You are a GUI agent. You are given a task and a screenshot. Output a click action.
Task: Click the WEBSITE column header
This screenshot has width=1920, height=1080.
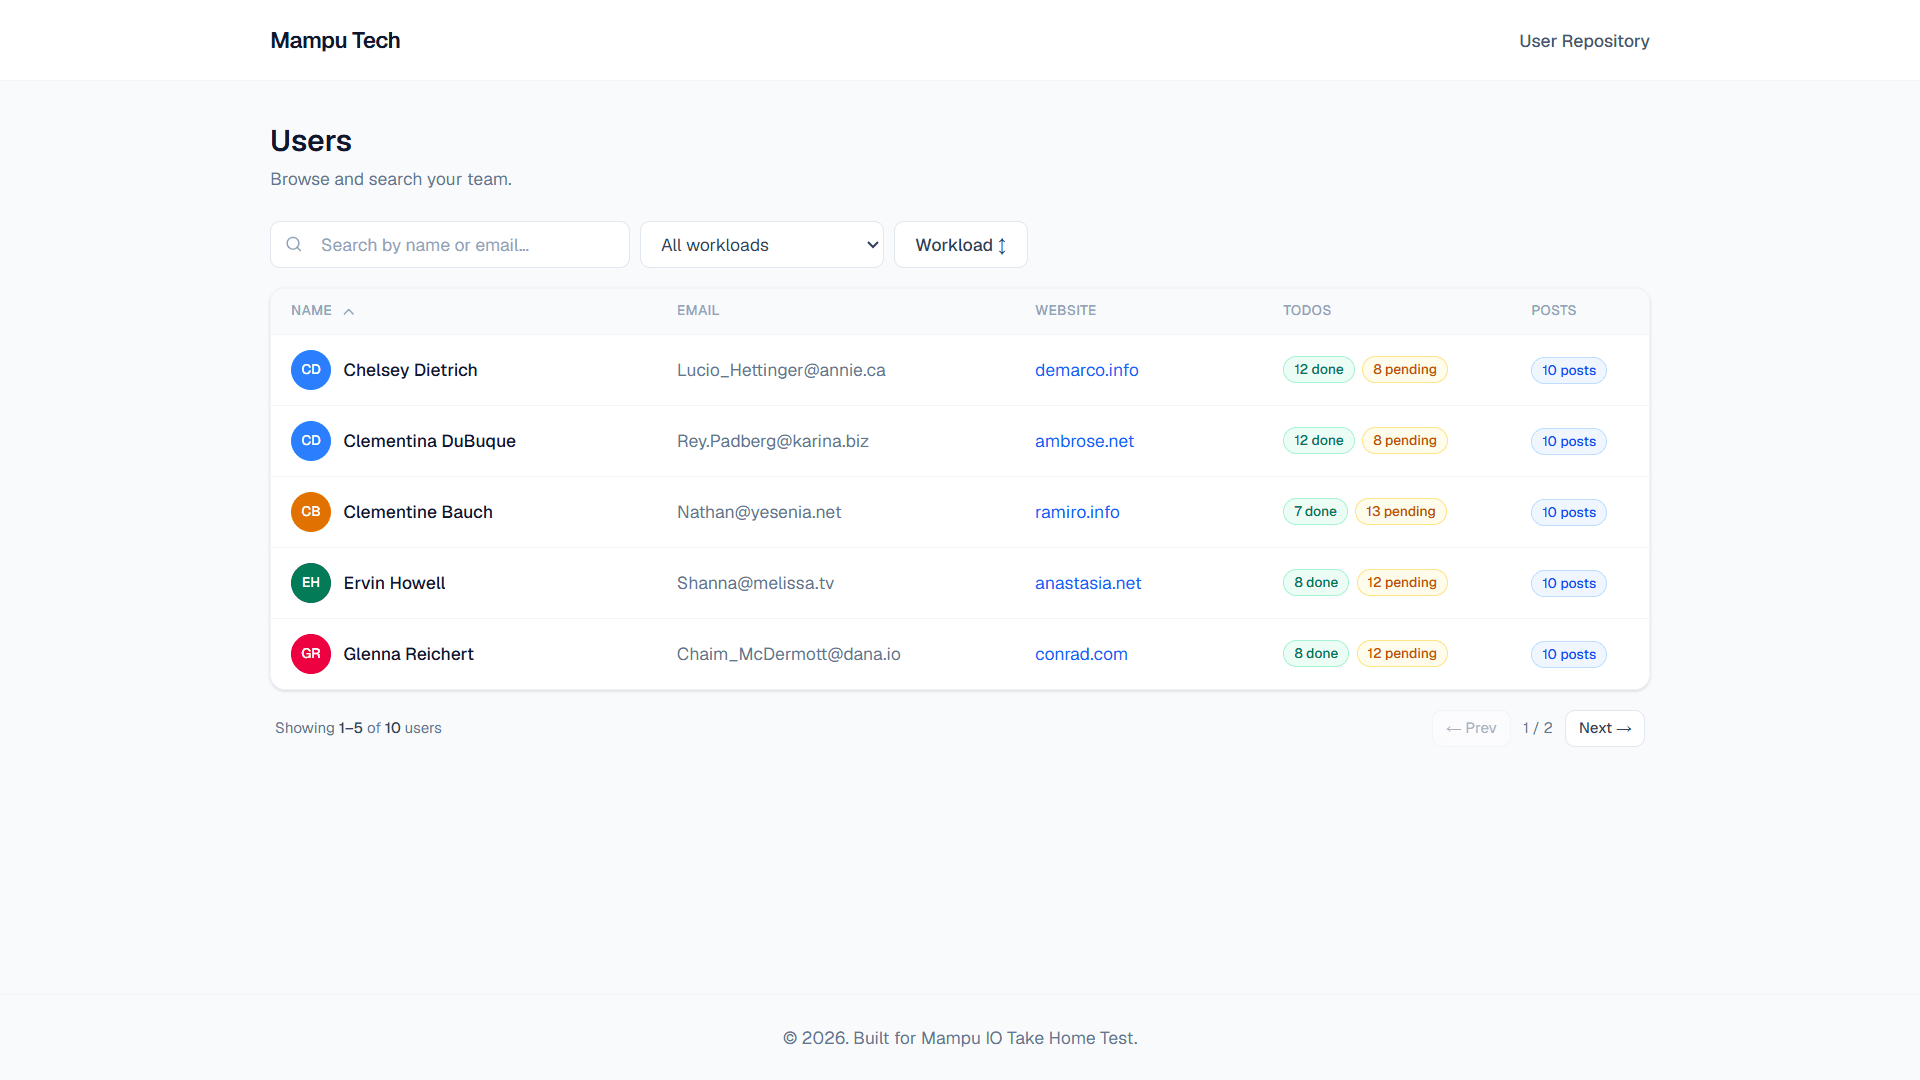tap(1065, 311)
